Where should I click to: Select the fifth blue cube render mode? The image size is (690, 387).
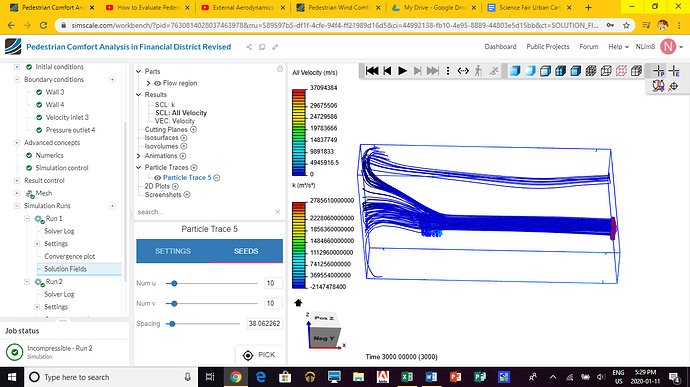[x=576, y=71]
